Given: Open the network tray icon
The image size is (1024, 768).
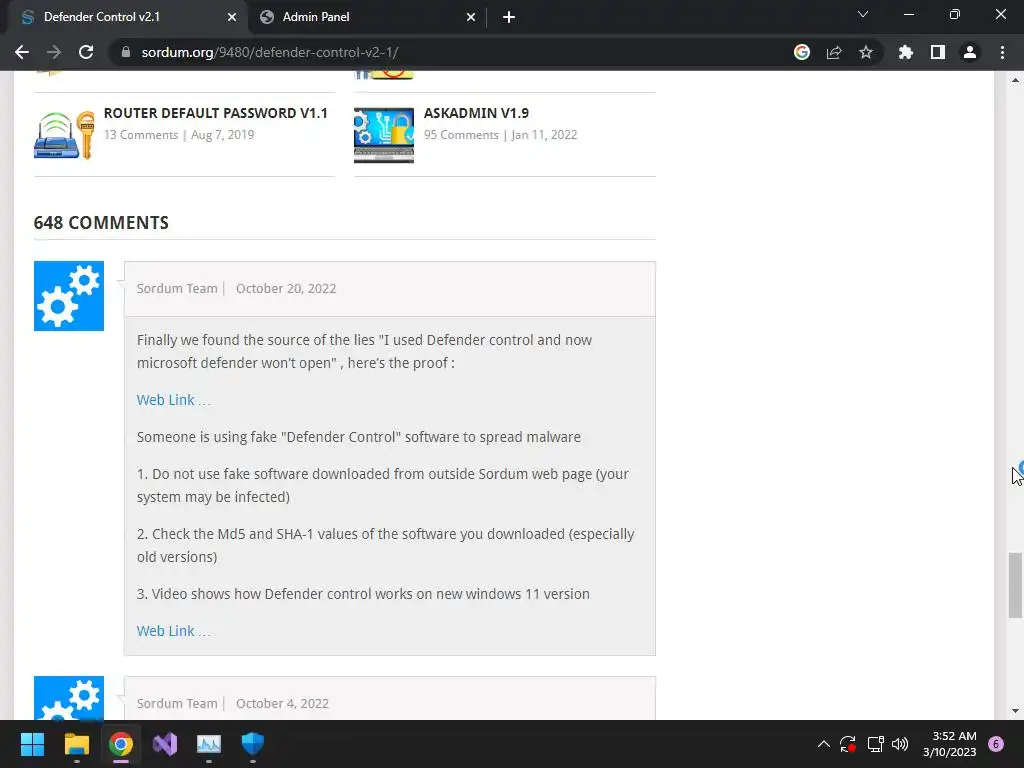Looking at the screenshot, I should [875, 744].
